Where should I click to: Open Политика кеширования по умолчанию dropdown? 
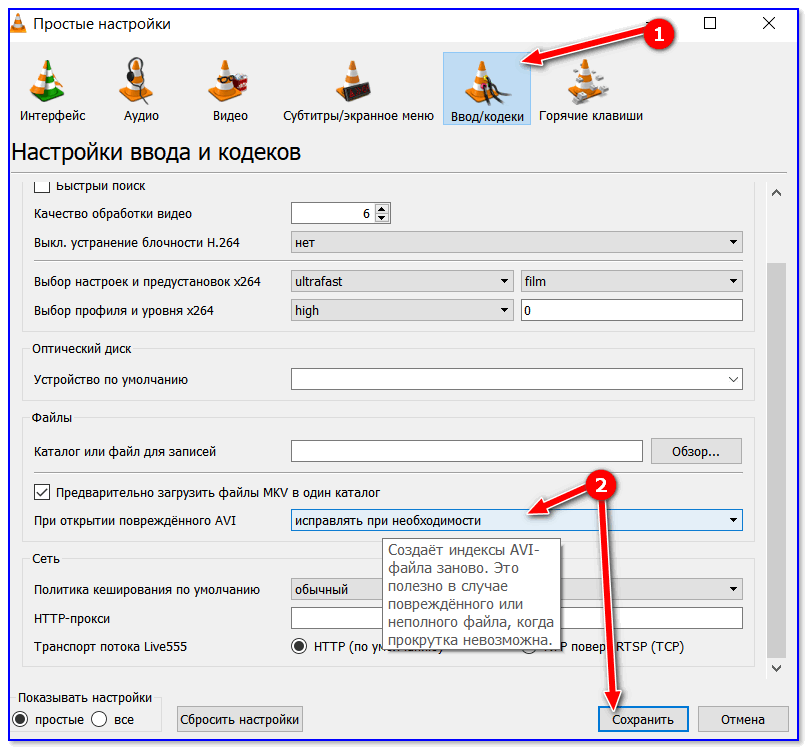[516, 589]
